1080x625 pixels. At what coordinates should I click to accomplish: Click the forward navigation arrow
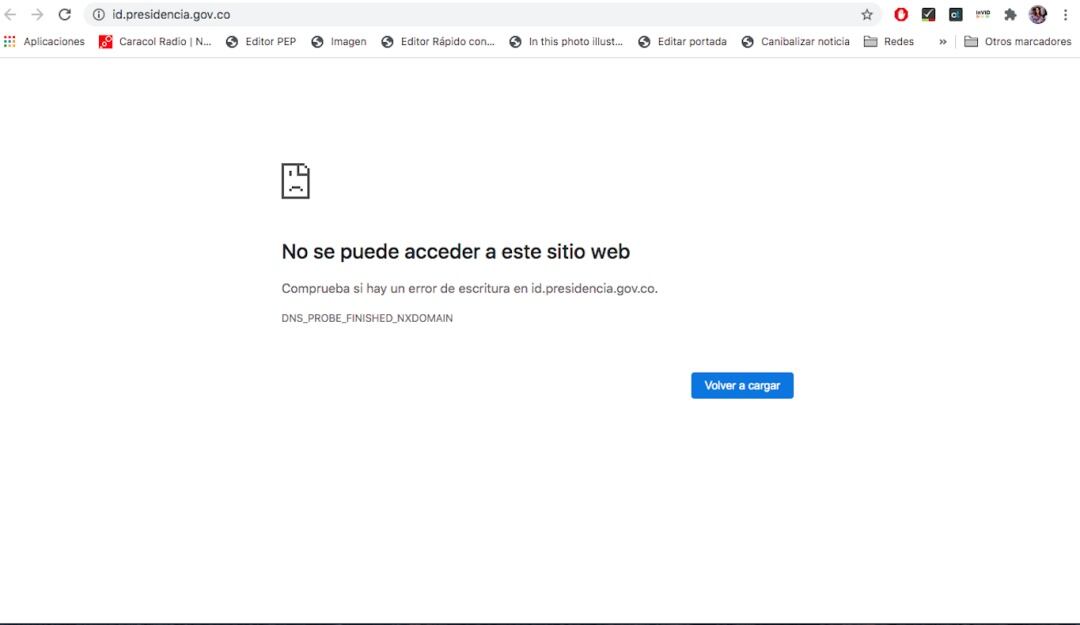coord(39,15)
